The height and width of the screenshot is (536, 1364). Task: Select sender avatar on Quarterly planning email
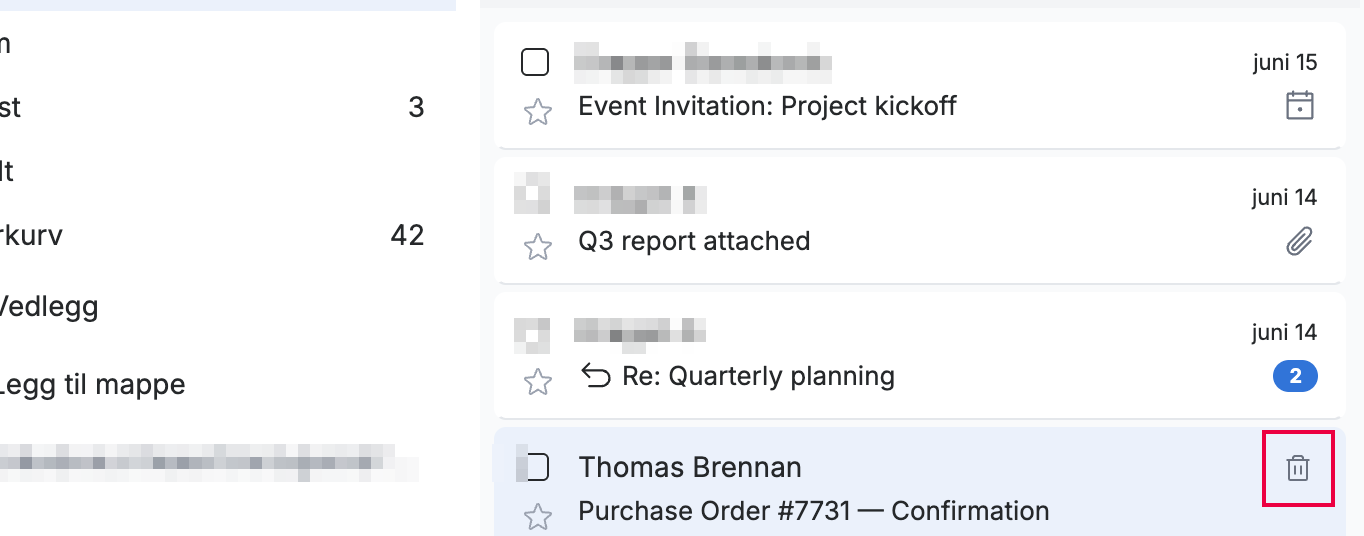tap(532, 336)
